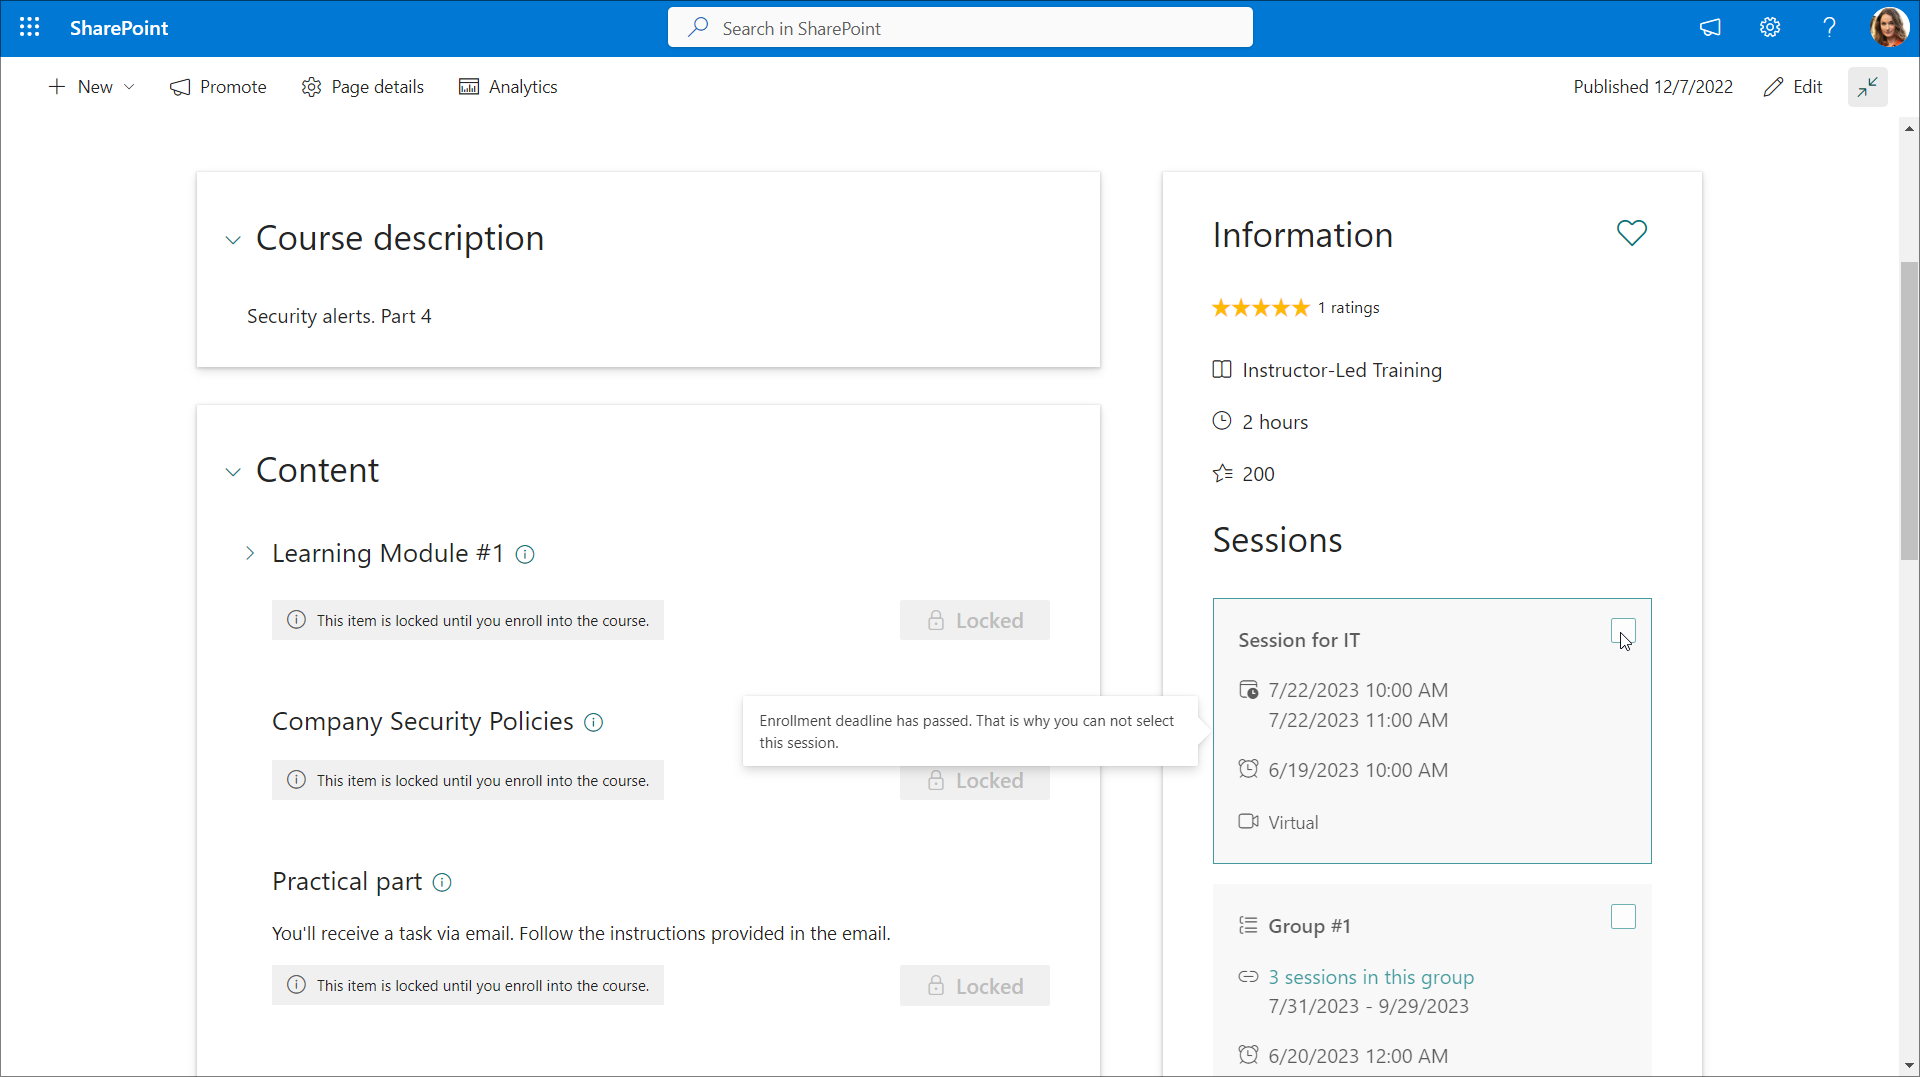Click the info icon beside Learning Module #1
The width and height of the screenshot is (1920, 1077).
(525, 554)
